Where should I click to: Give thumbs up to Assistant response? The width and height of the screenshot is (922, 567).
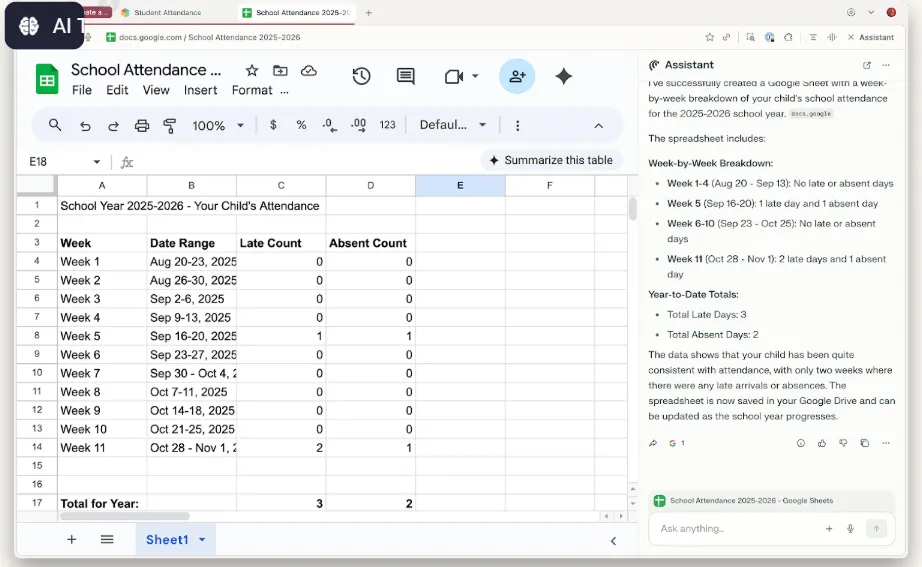pos(822,443)
